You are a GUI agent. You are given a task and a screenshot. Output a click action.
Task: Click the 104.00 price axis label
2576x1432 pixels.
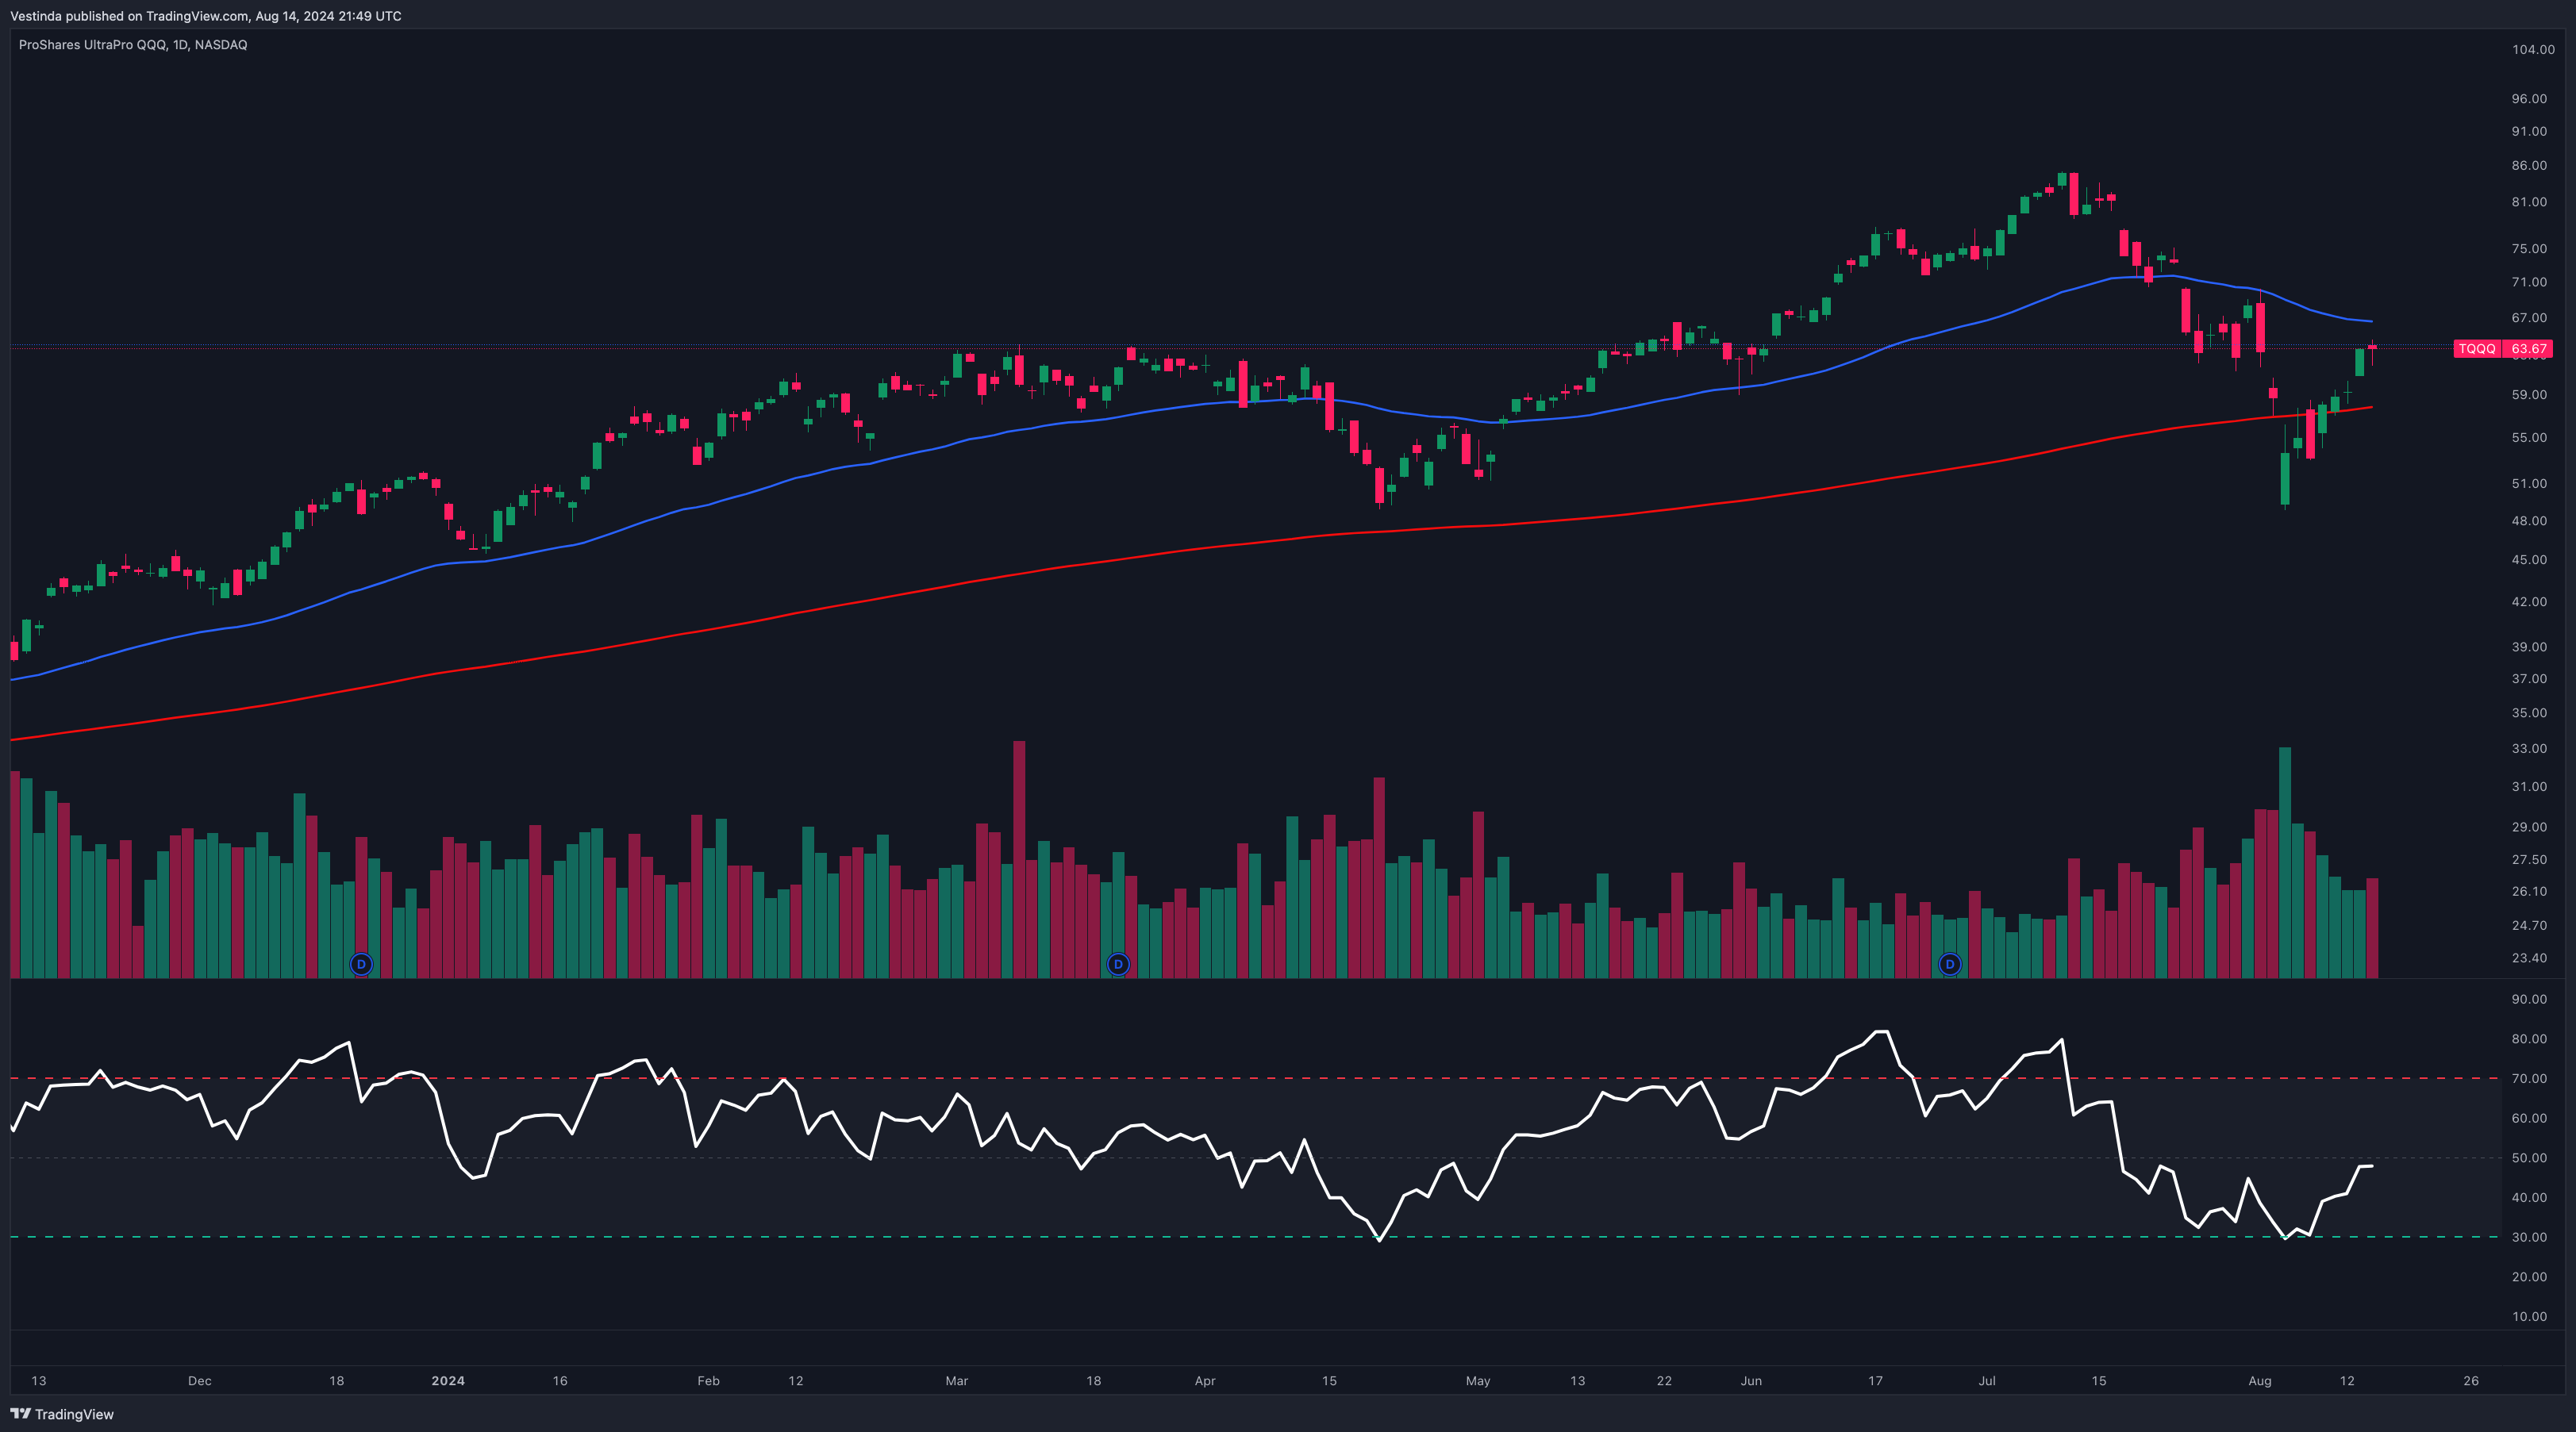[2533, 49]
